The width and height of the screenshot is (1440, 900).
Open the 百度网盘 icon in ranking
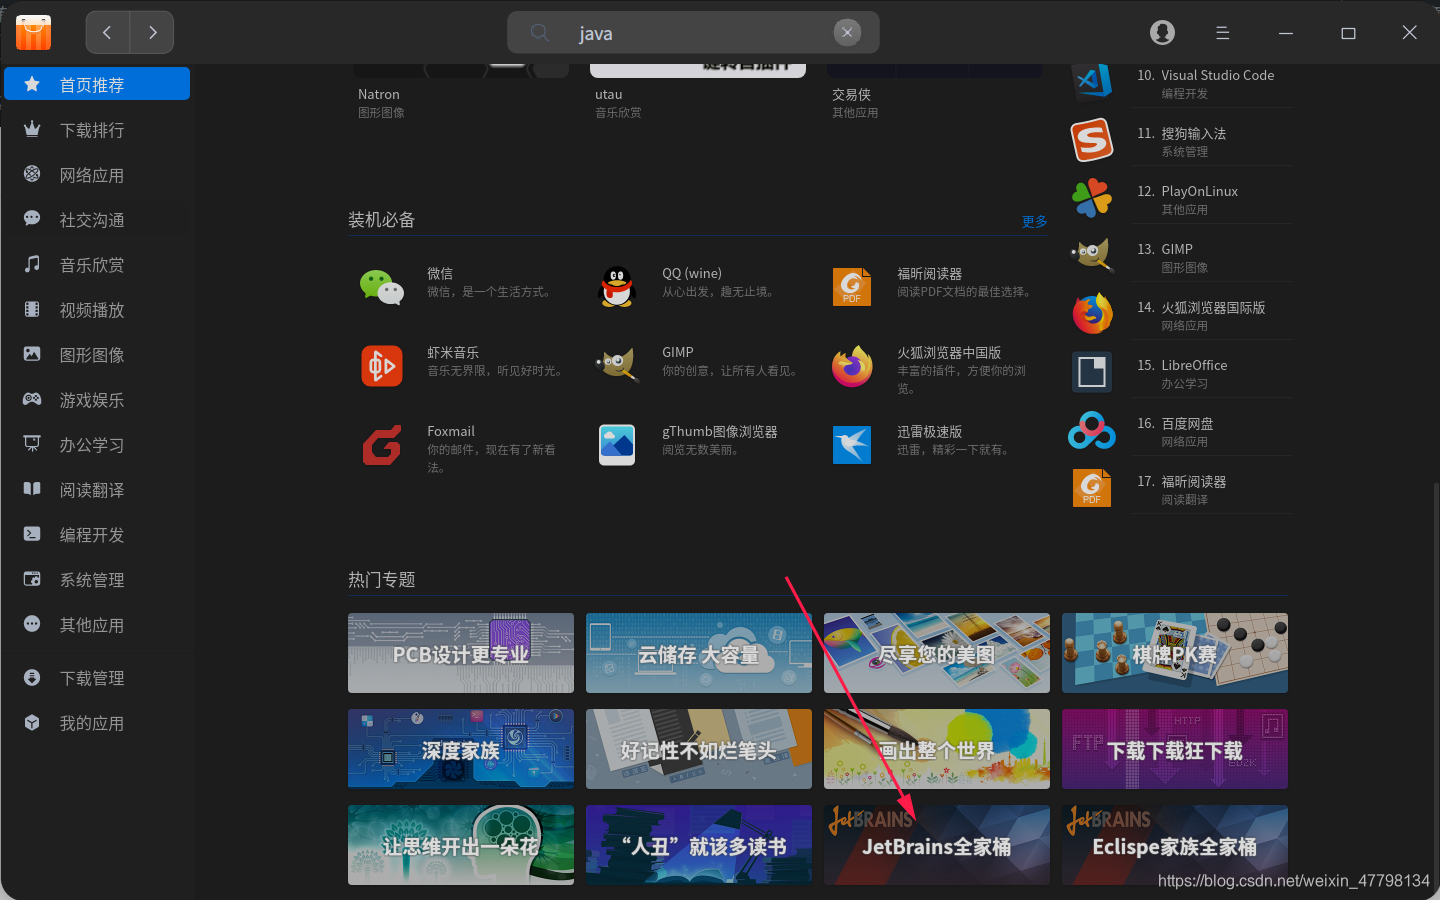[x=1091, y=430]
